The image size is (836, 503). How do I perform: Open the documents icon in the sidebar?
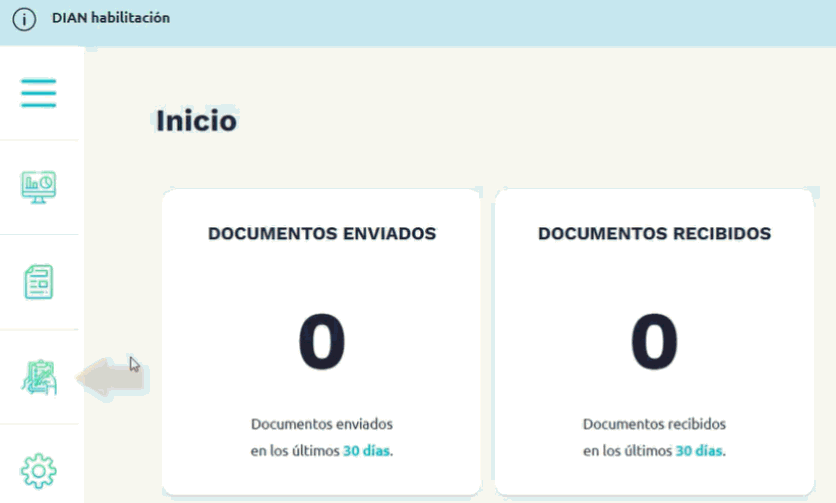pyautogui.click(x=39, y=282)
